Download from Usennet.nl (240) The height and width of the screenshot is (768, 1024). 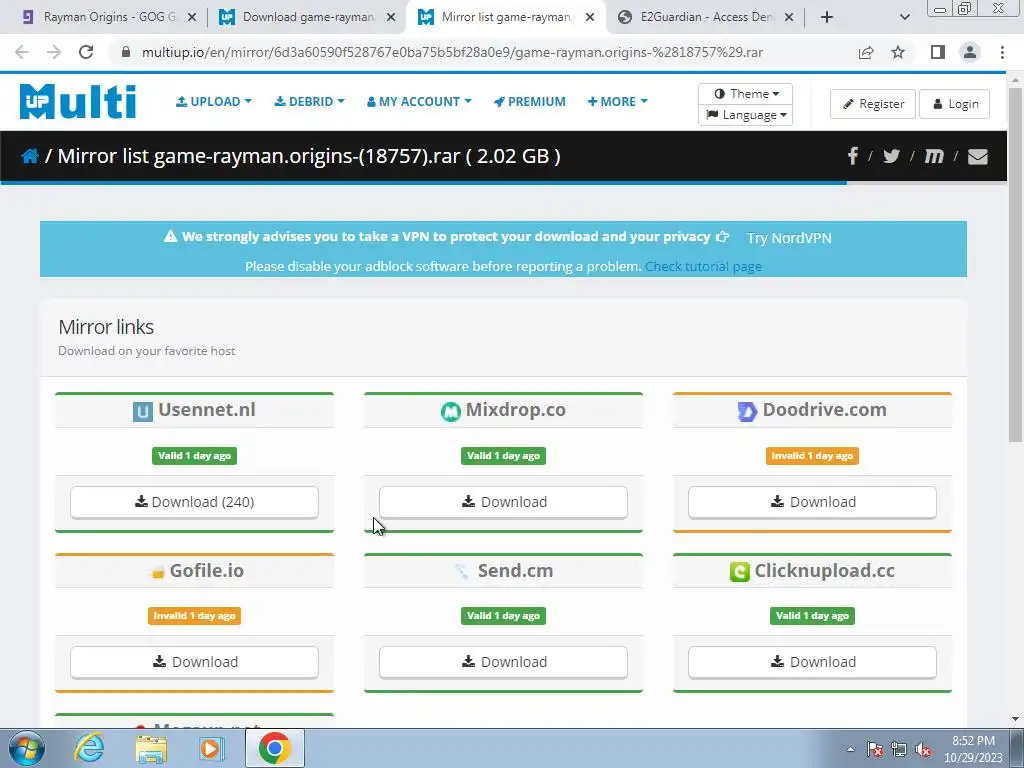195,502
